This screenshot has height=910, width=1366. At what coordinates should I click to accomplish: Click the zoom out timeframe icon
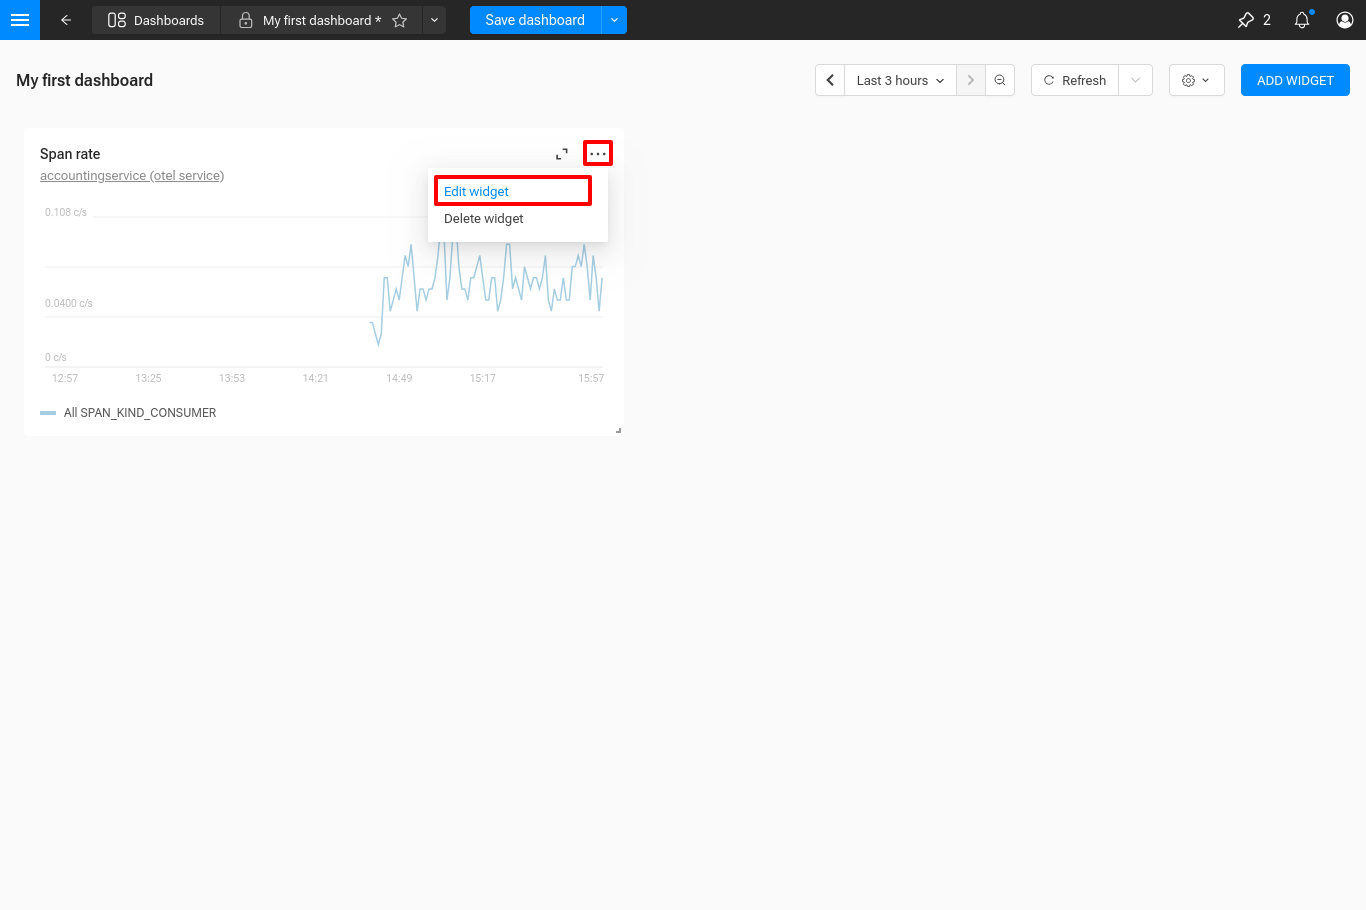(1000, 80)
